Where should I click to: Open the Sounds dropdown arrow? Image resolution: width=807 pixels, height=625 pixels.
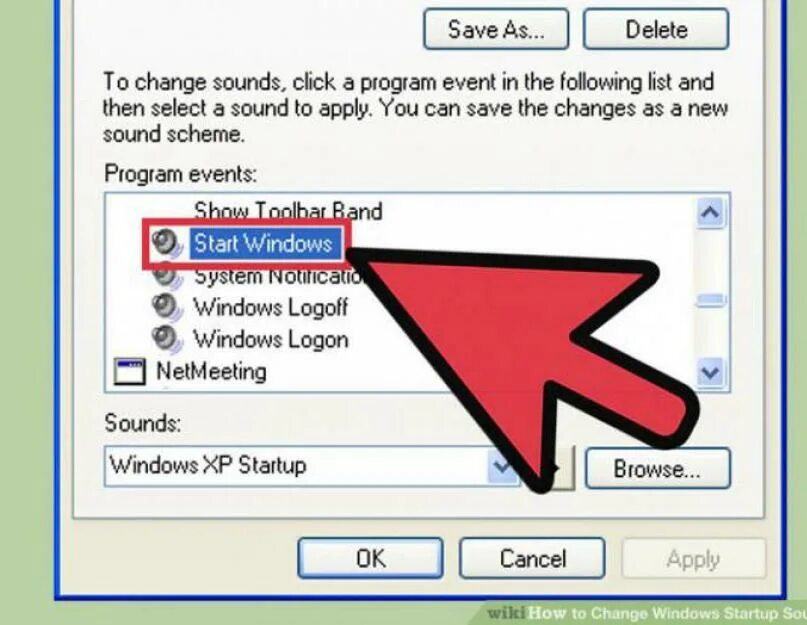coord(502,466)
